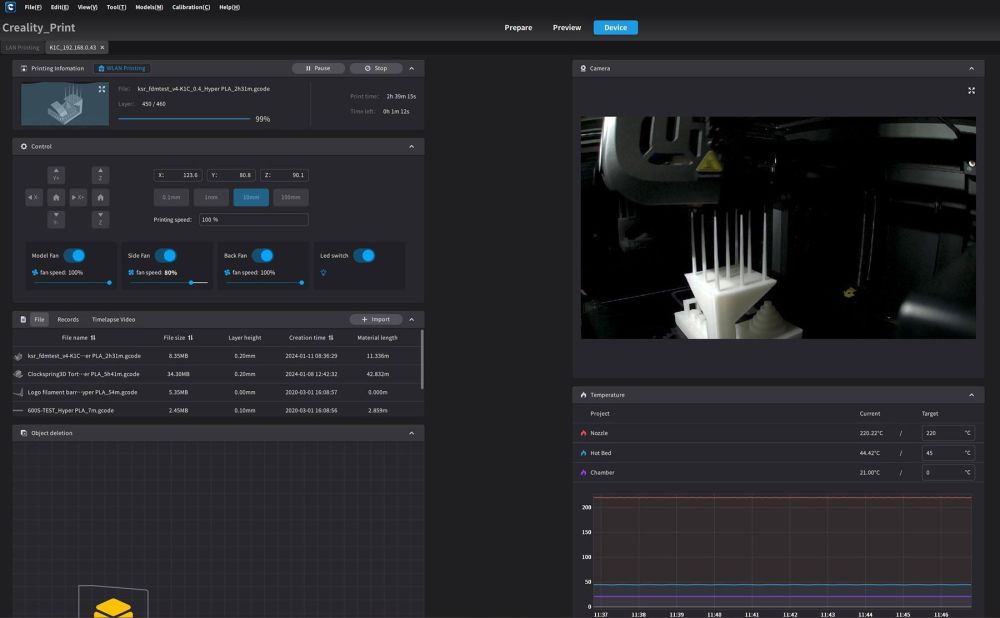Click the Creality logo icon

pos(10,7)
